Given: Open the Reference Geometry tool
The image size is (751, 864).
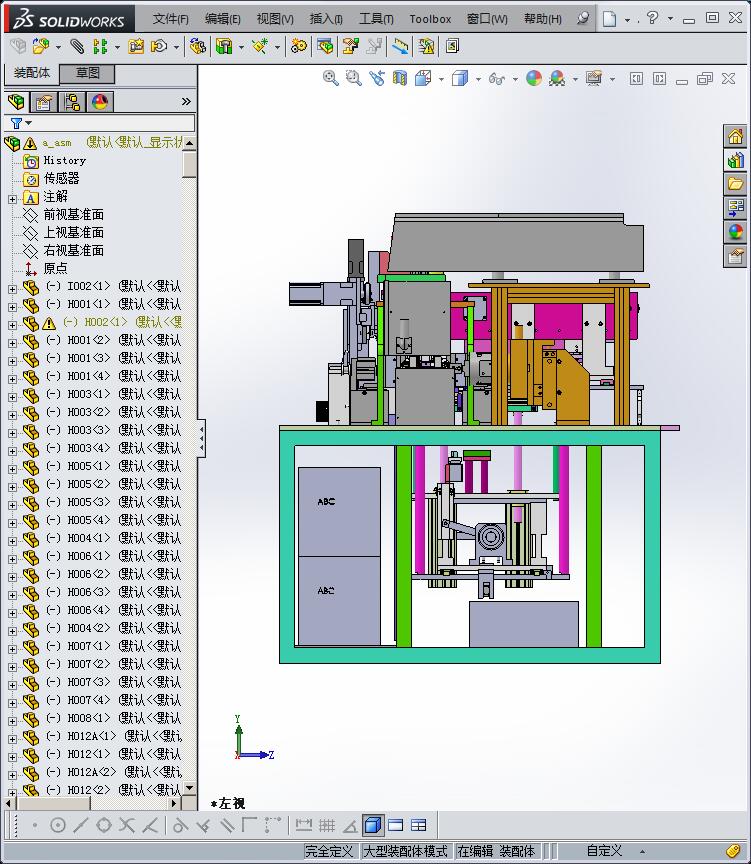Looking at the screenshot, I should (x=260, y=46).
